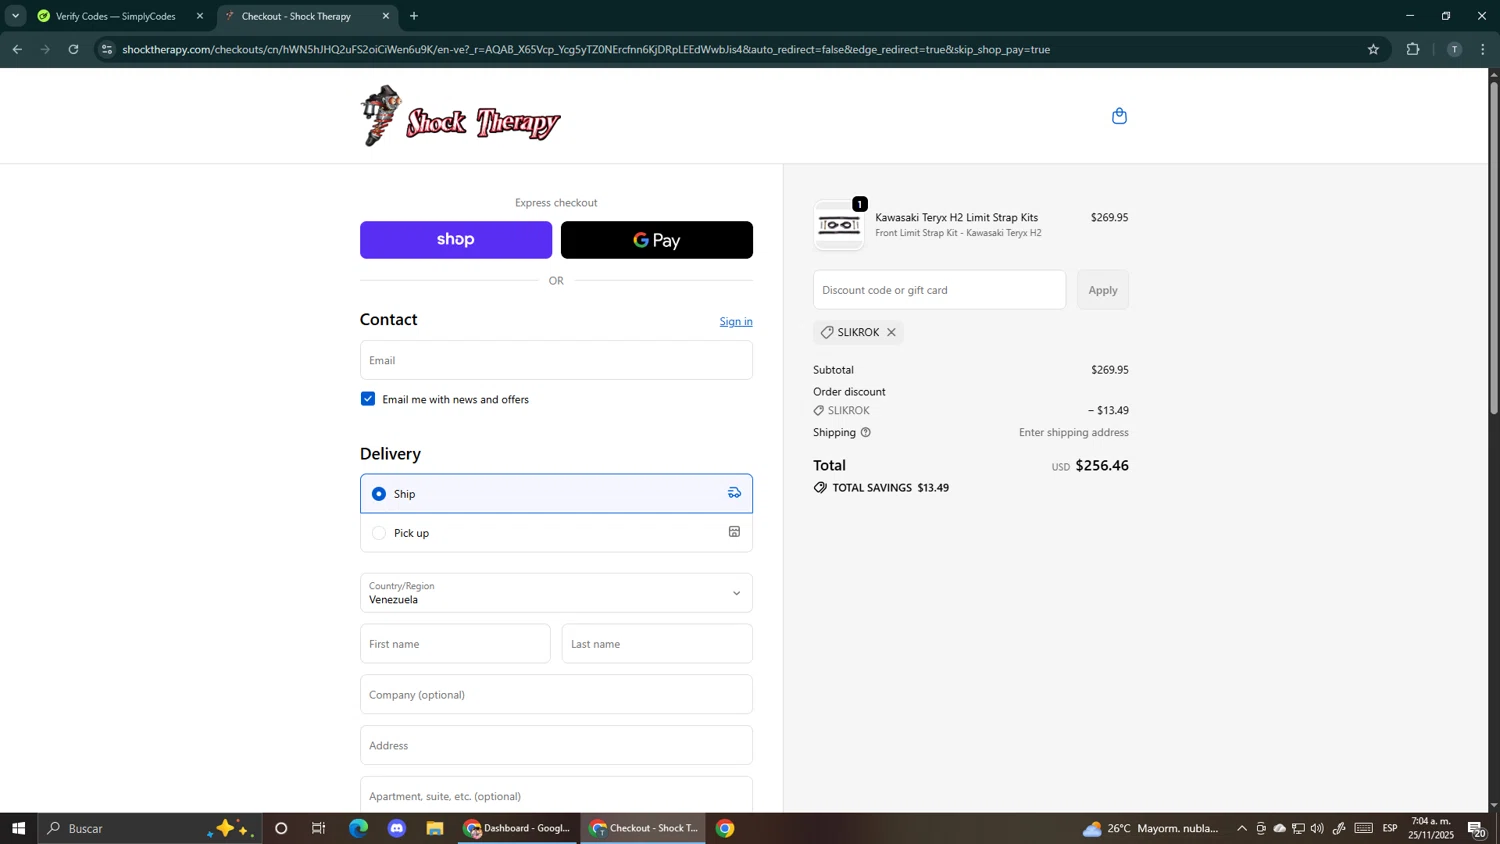
Task: Open the weather widget on taskbar
Action: [1150, 828]
